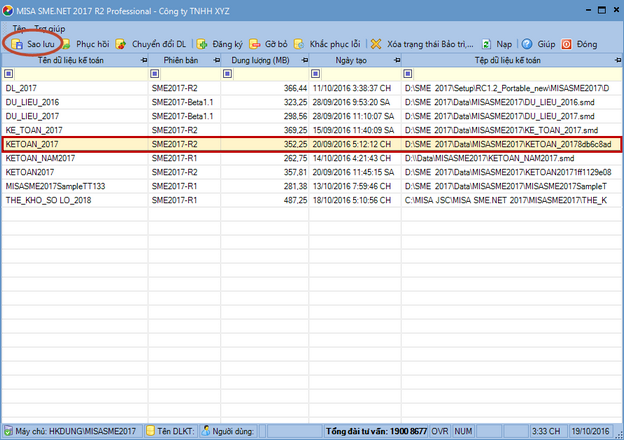Image resolution: width=624 pixels, height=440 pixels.
Task: Select the DU_LIEU_2016 row
Action: click(x=312, y=102)
